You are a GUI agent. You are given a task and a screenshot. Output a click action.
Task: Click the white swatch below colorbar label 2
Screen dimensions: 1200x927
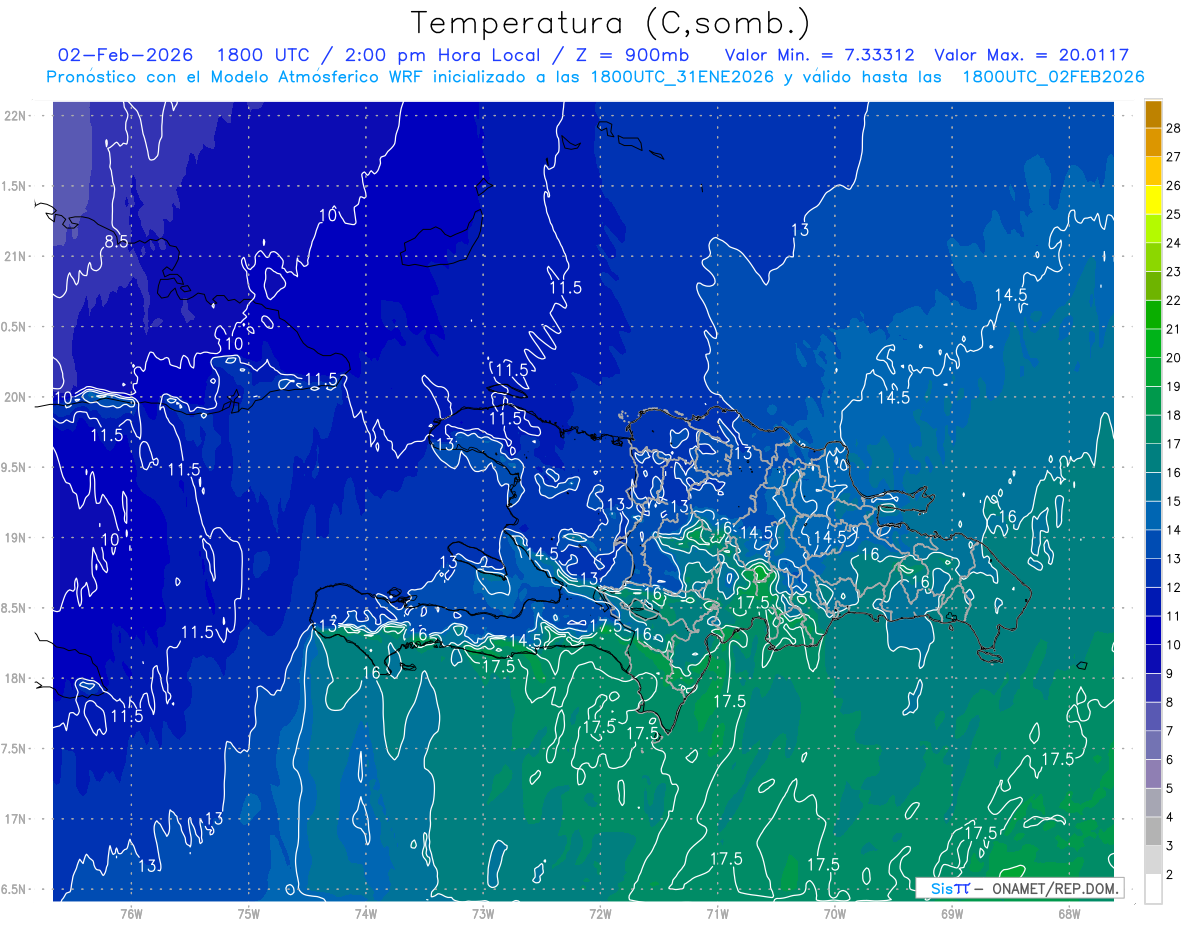coord(1154,889)
